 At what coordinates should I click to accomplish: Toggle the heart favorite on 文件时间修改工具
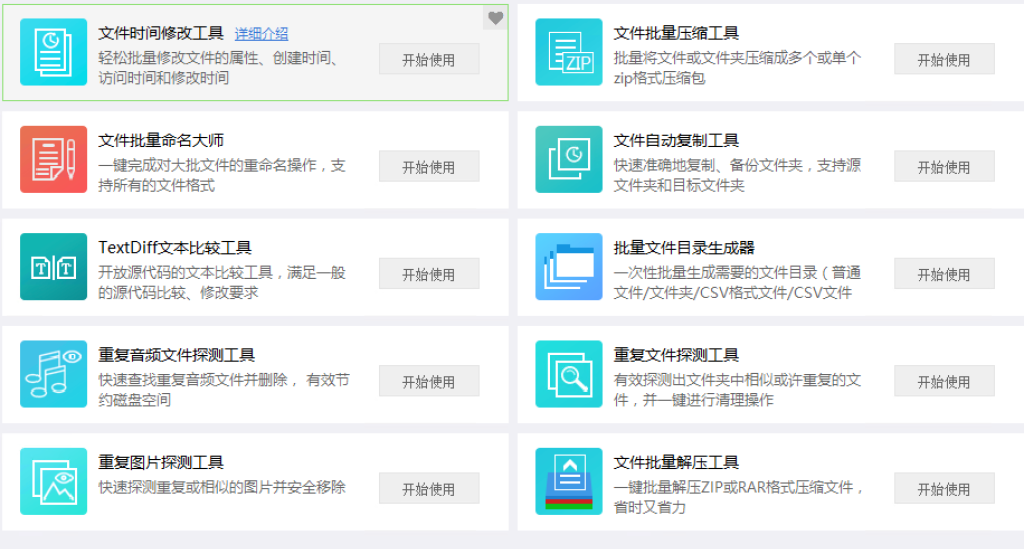pyautogui.click(x=496, y=18)
